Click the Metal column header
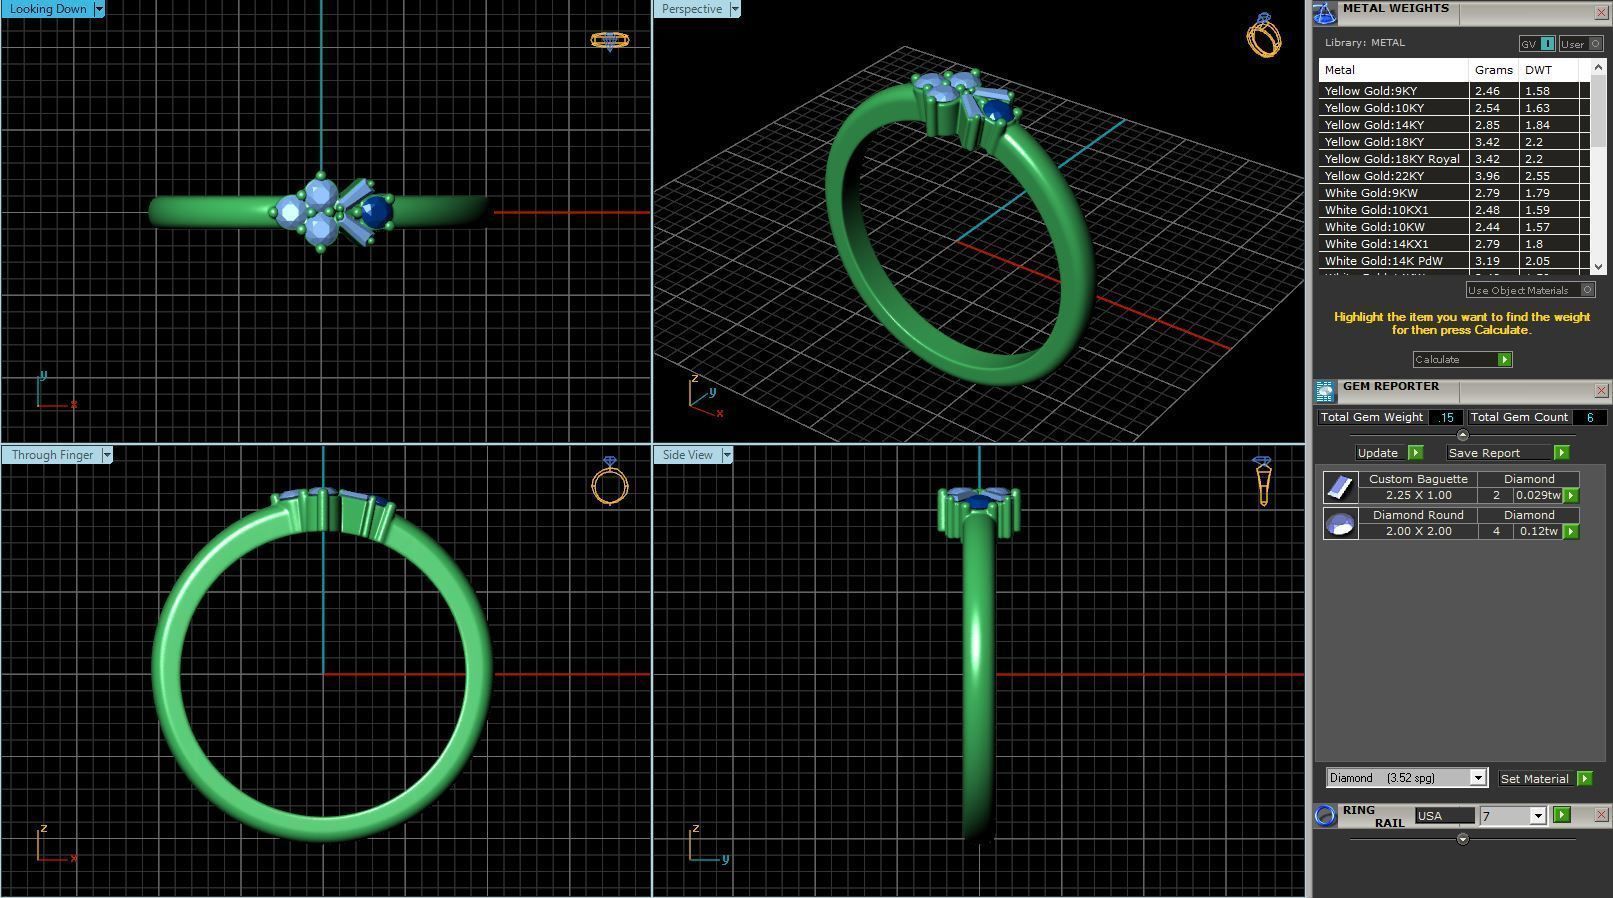The height and width of the screenshot is (898, 1613). [x=1393, y=70]
